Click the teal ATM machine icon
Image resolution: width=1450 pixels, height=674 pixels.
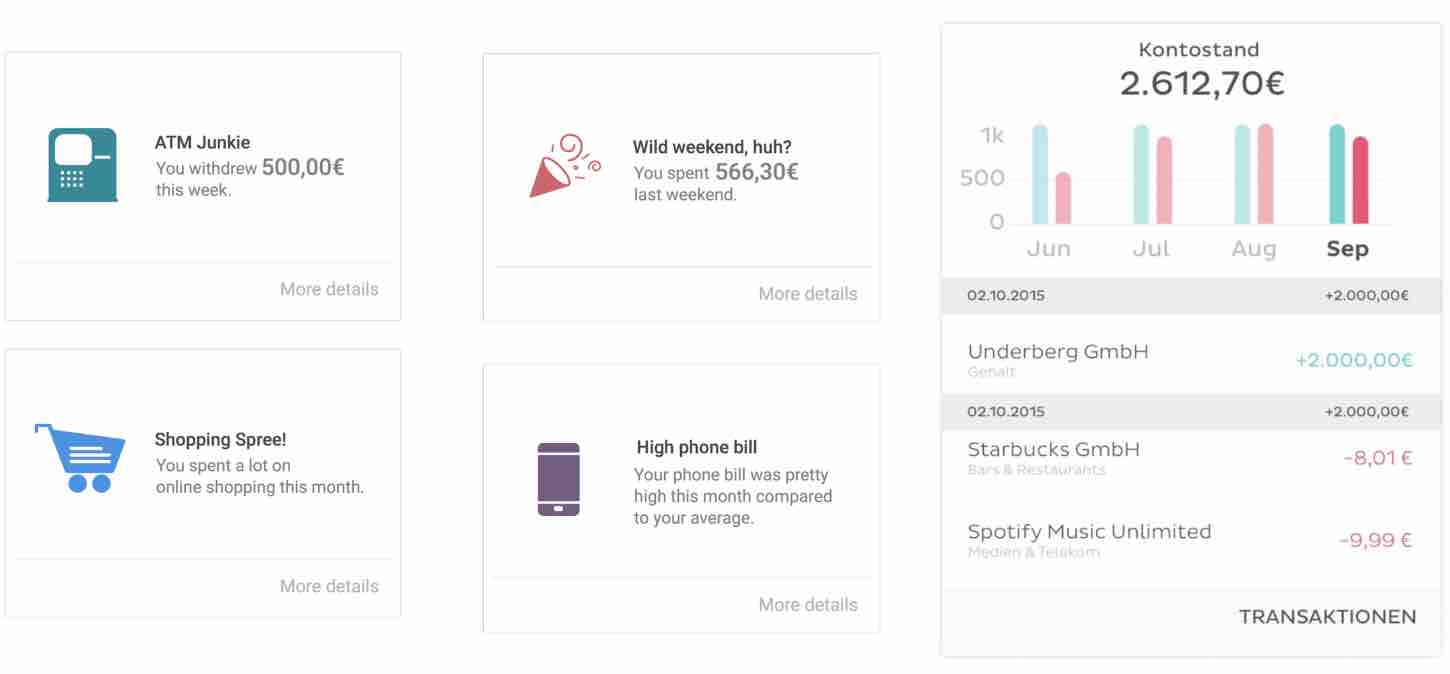(x=82, y=165)
